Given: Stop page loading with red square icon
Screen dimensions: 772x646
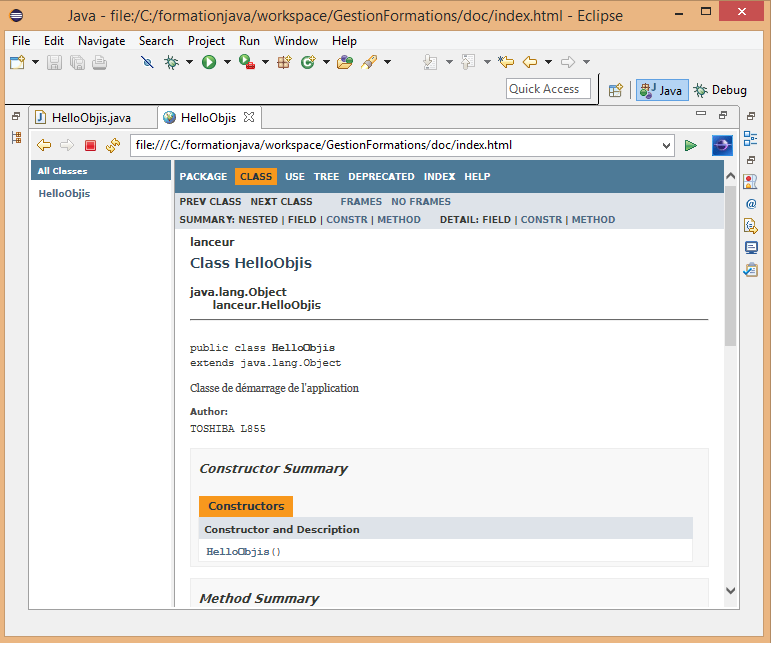Looking at the screenshot, I should point(90,145).
